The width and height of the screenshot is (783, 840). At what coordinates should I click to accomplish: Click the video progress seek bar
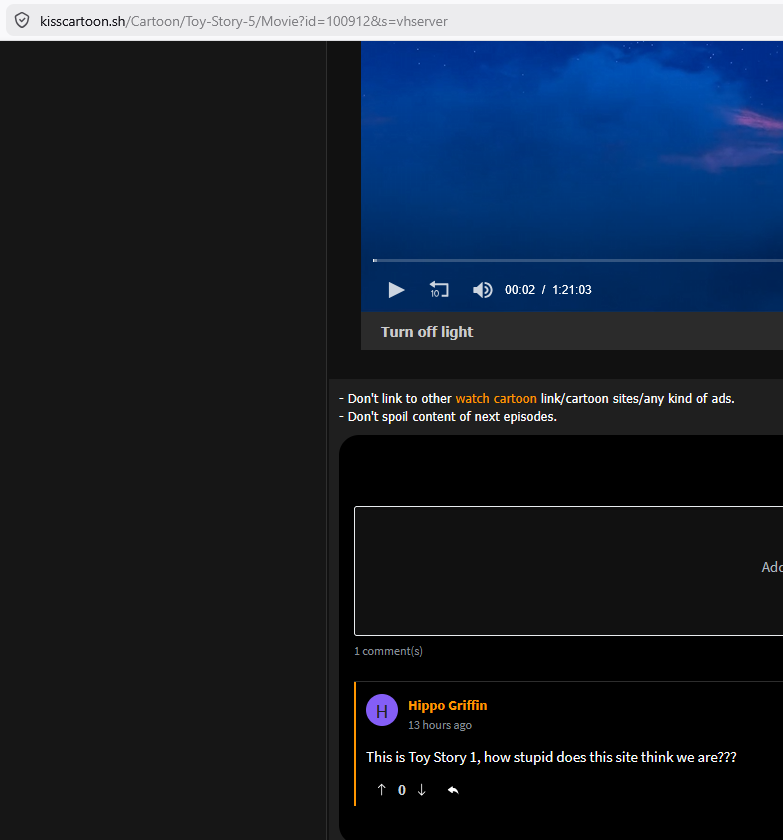(x=577, y=260)
